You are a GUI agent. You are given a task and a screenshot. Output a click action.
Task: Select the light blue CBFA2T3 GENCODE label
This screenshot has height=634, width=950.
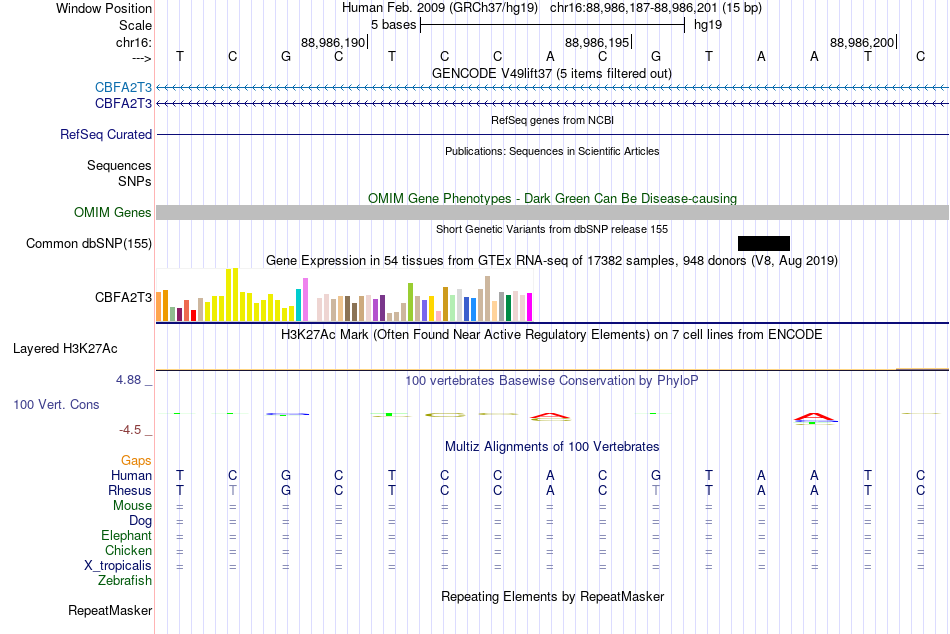[x=123, y=87]
